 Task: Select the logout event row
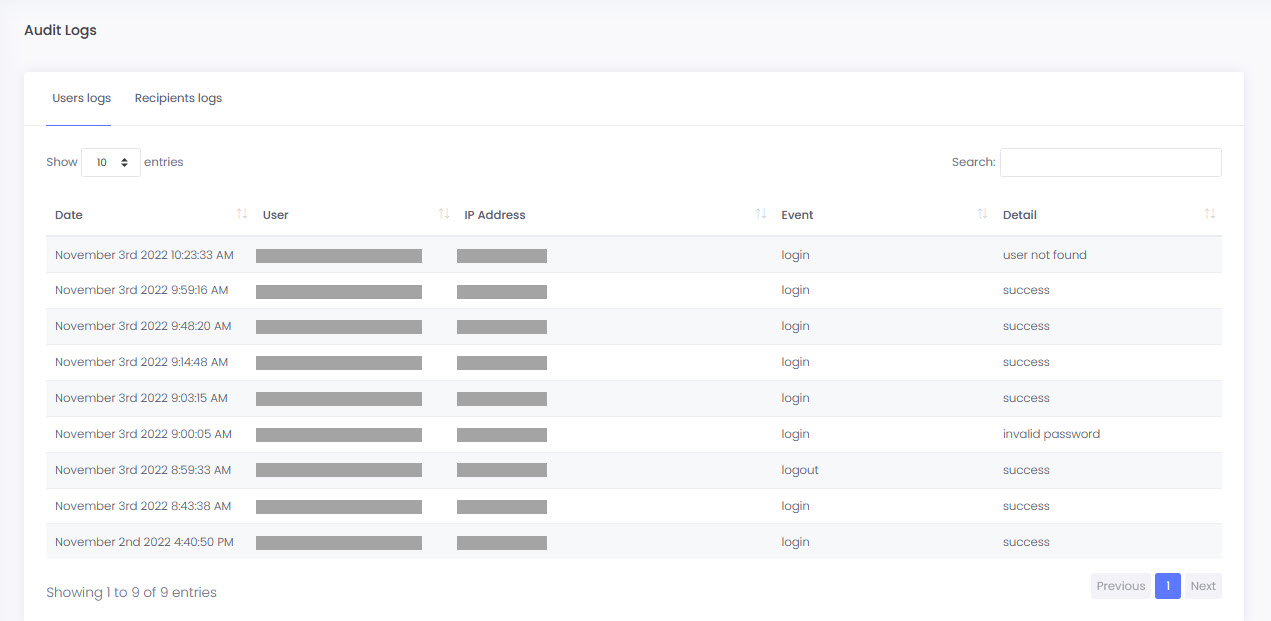[799, 470]
